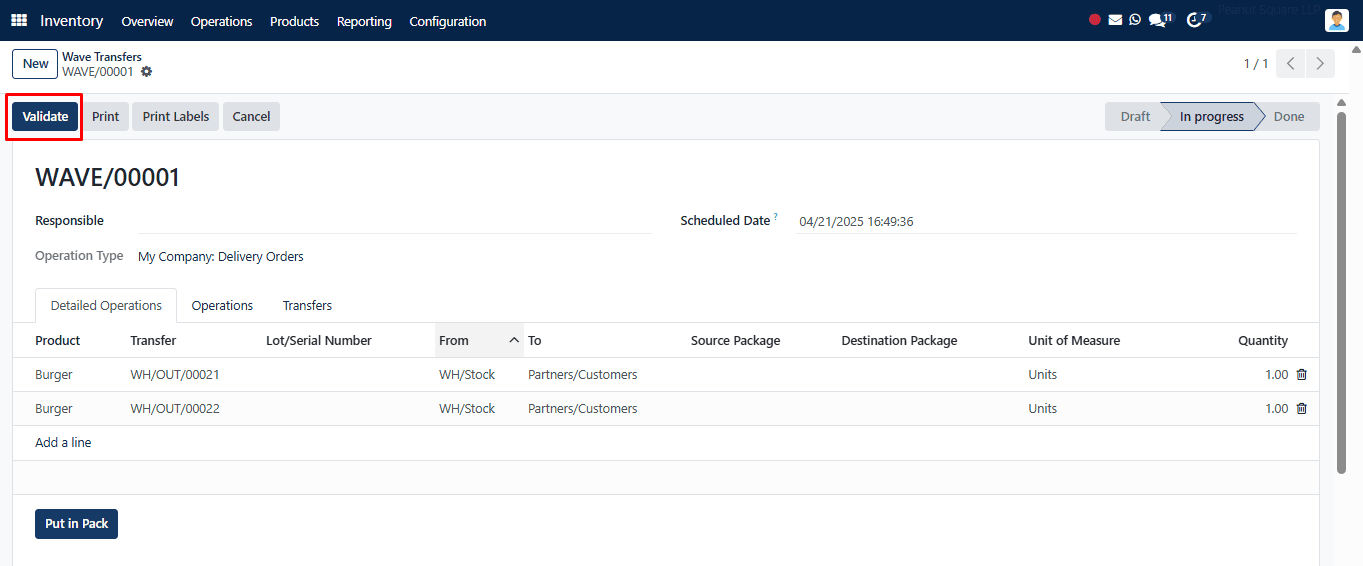This screenshot has height=566, width=1363.
Task: Click the Inventory app title
Action: tap(71, 21)
